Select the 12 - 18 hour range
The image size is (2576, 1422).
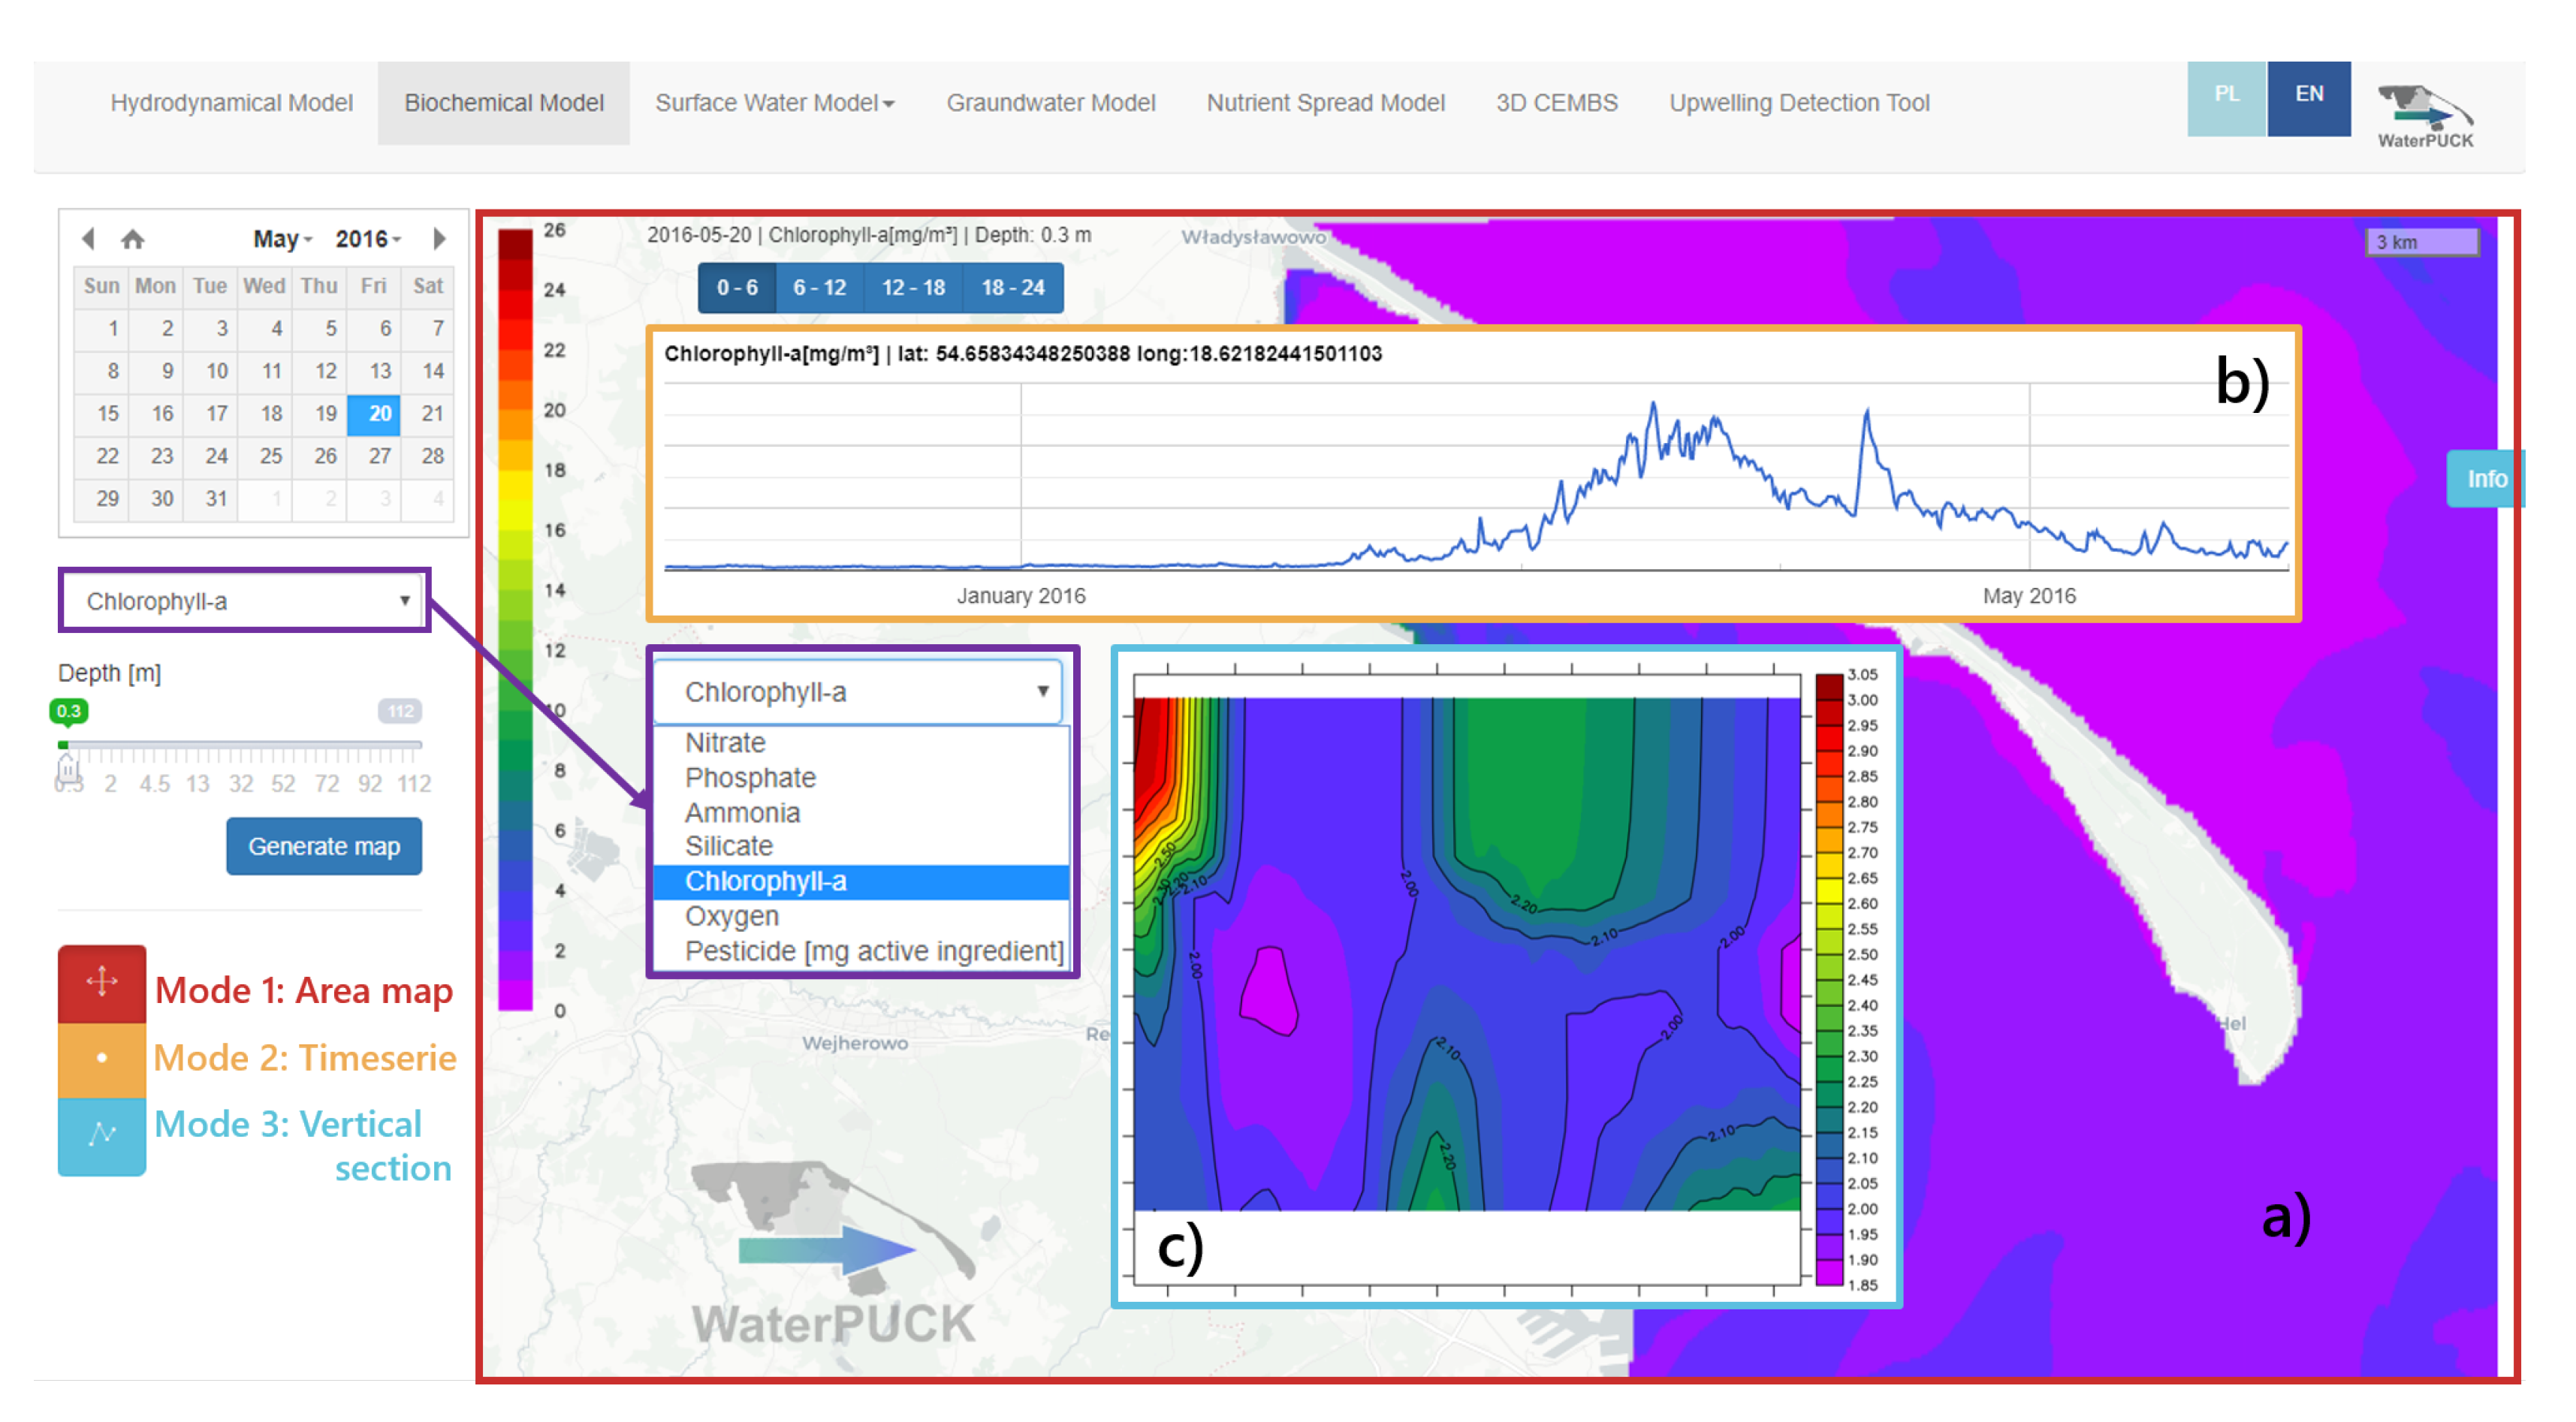pos(913,288)
